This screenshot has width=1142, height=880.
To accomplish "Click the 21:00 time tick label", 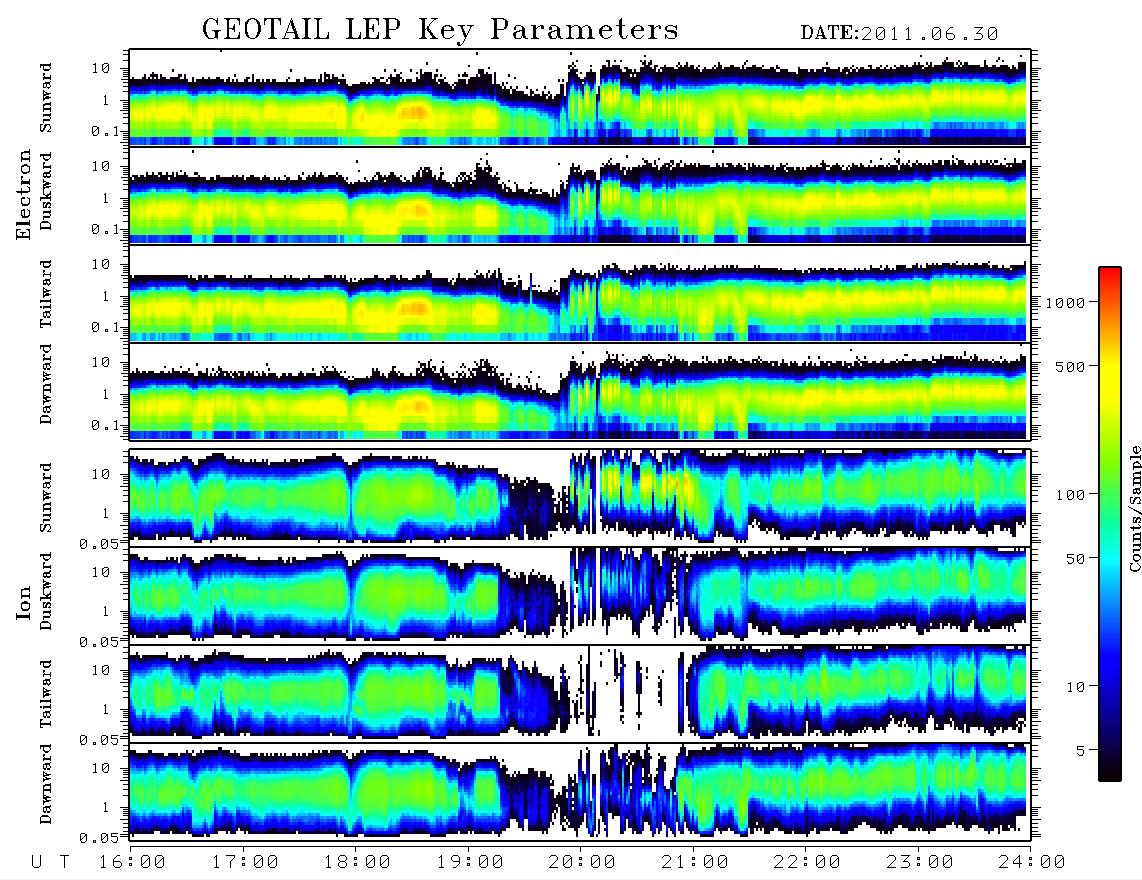I will 695,862.
